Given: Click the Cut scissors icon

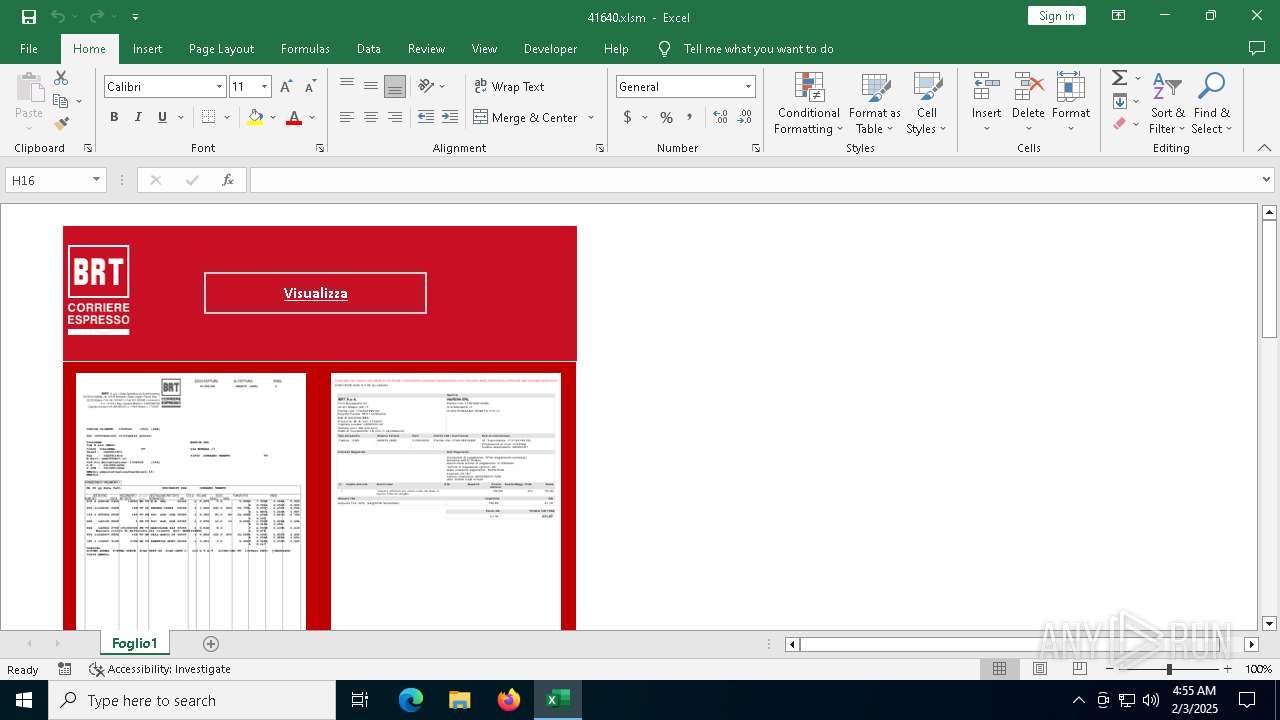Looking at the screenshot, I should (x=61, y=78).
